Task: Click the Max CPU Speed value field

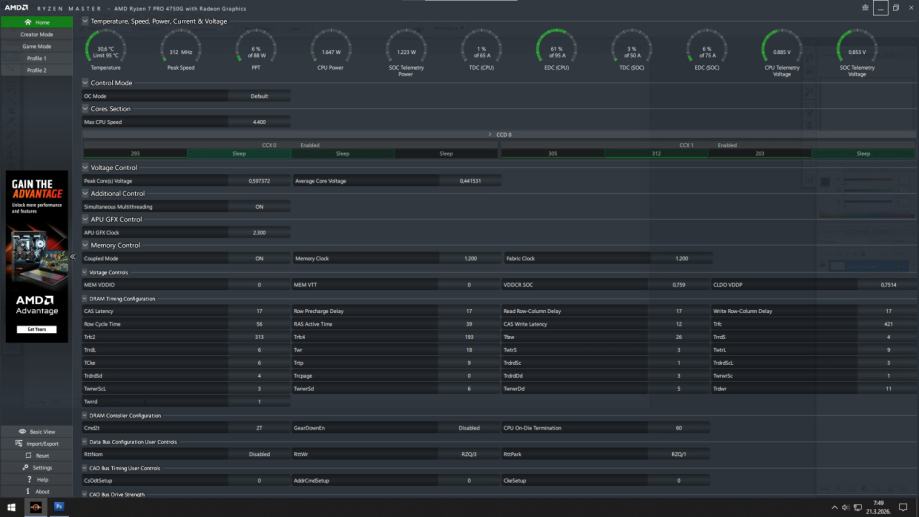Action: (259, 122)
